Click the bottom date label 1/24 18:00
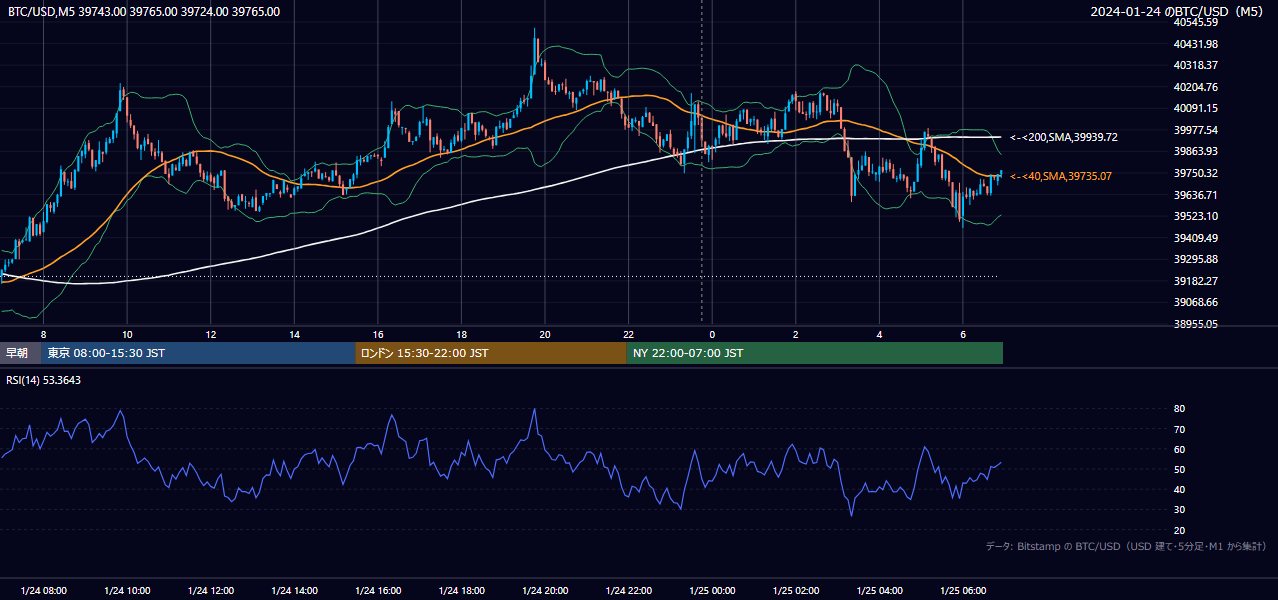 461,591
